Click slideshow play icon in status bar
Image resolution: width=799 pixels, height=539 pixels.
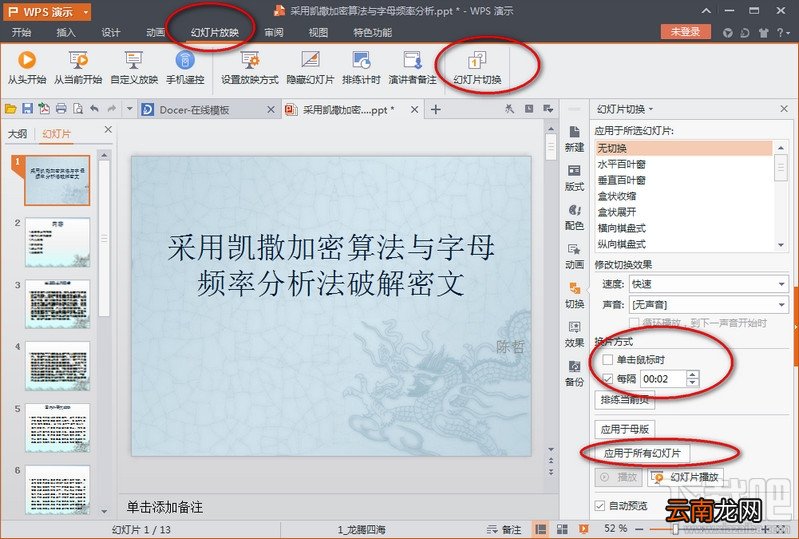(583, 529)
